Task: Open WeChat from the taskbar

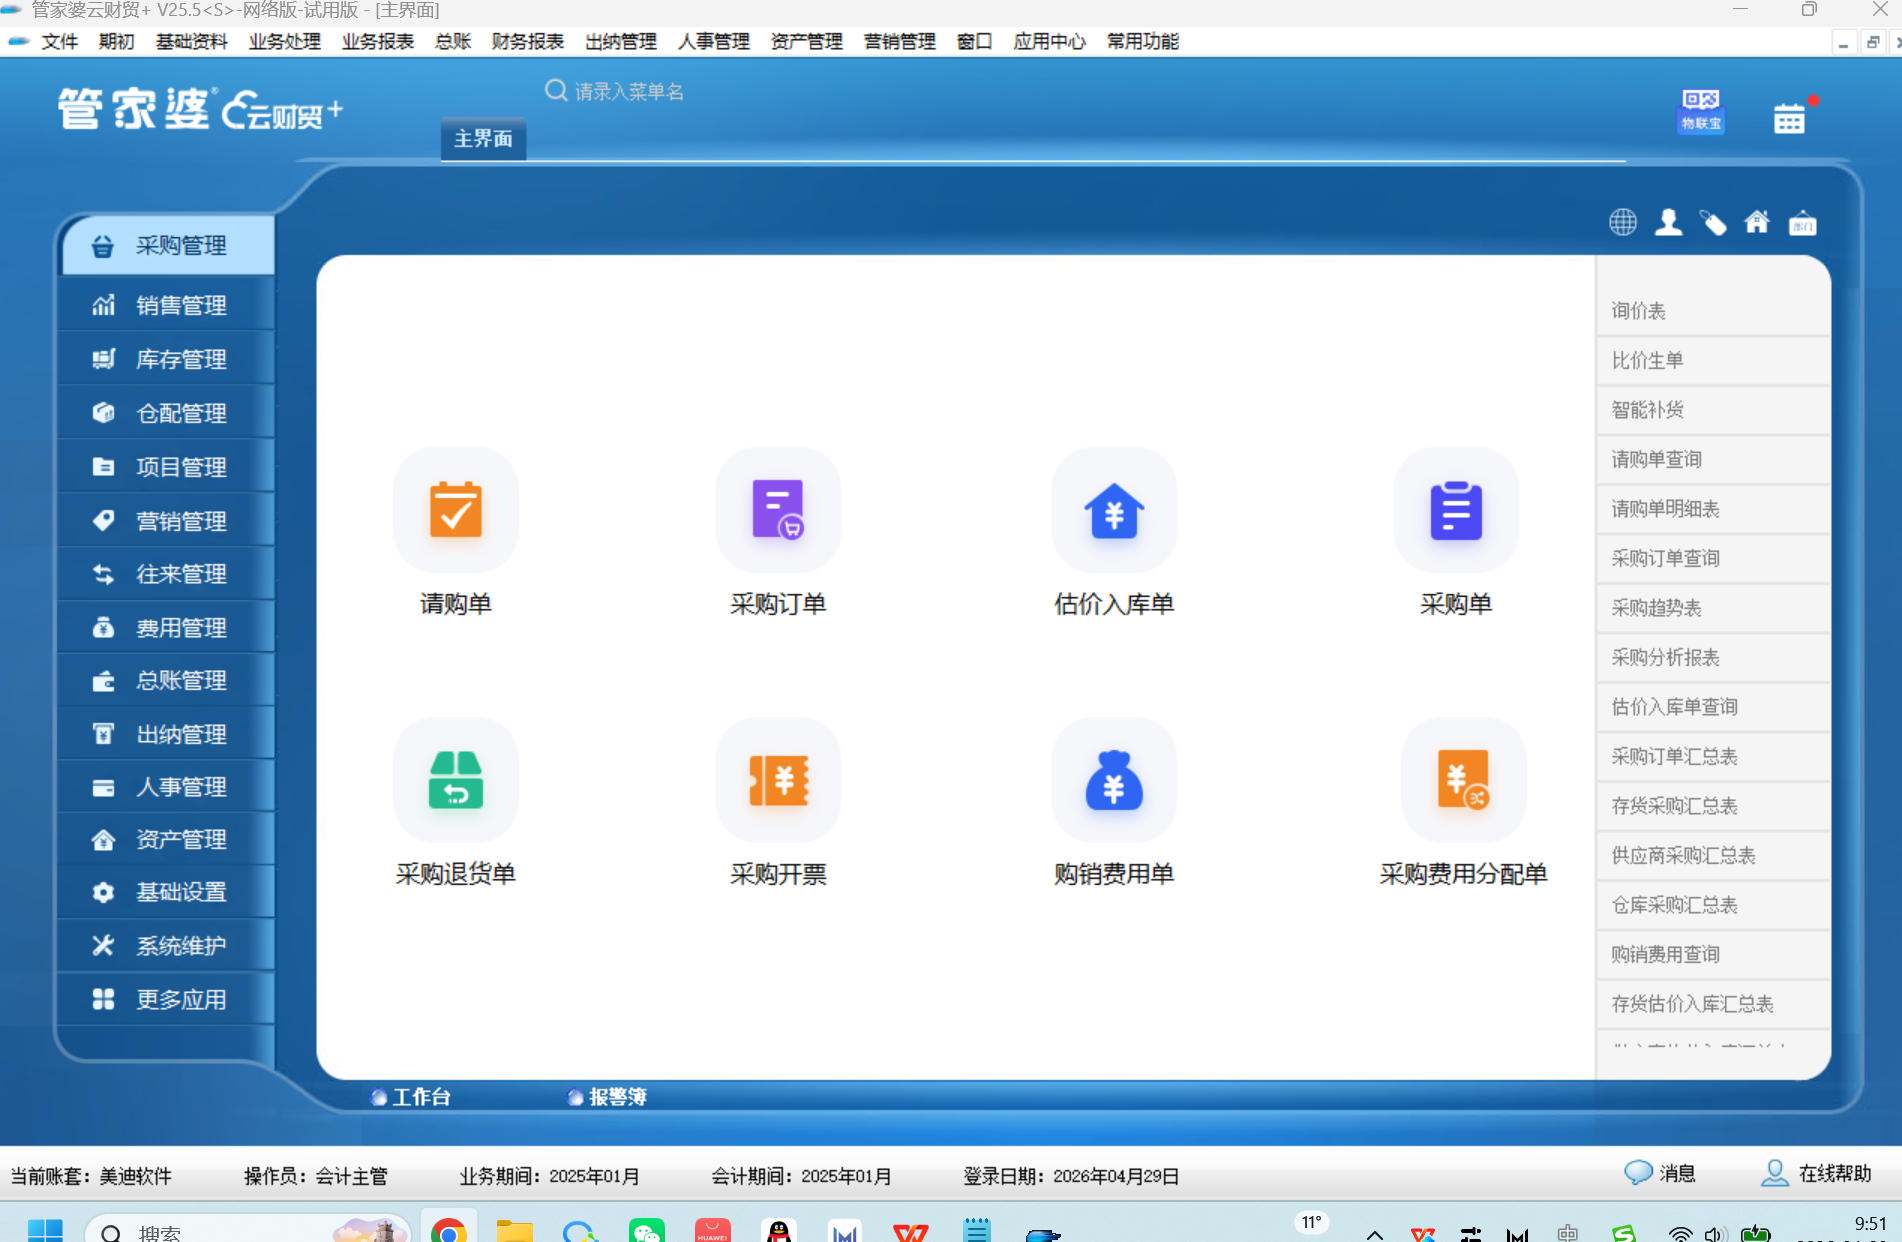Action: pos(647,1230)
